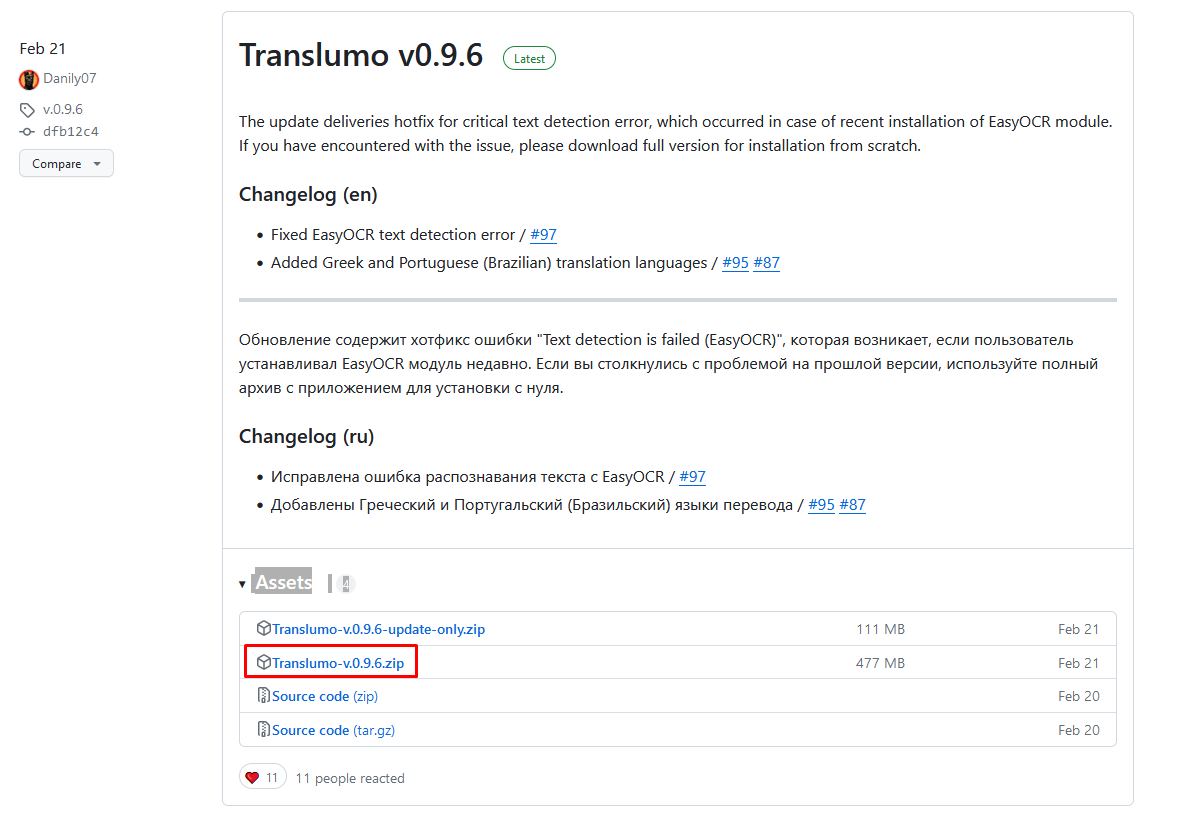Click the Translumo v0.9.6 release title
This screenshot has width=1203, height=818.
pyautogui.click(x=361, y=56)
